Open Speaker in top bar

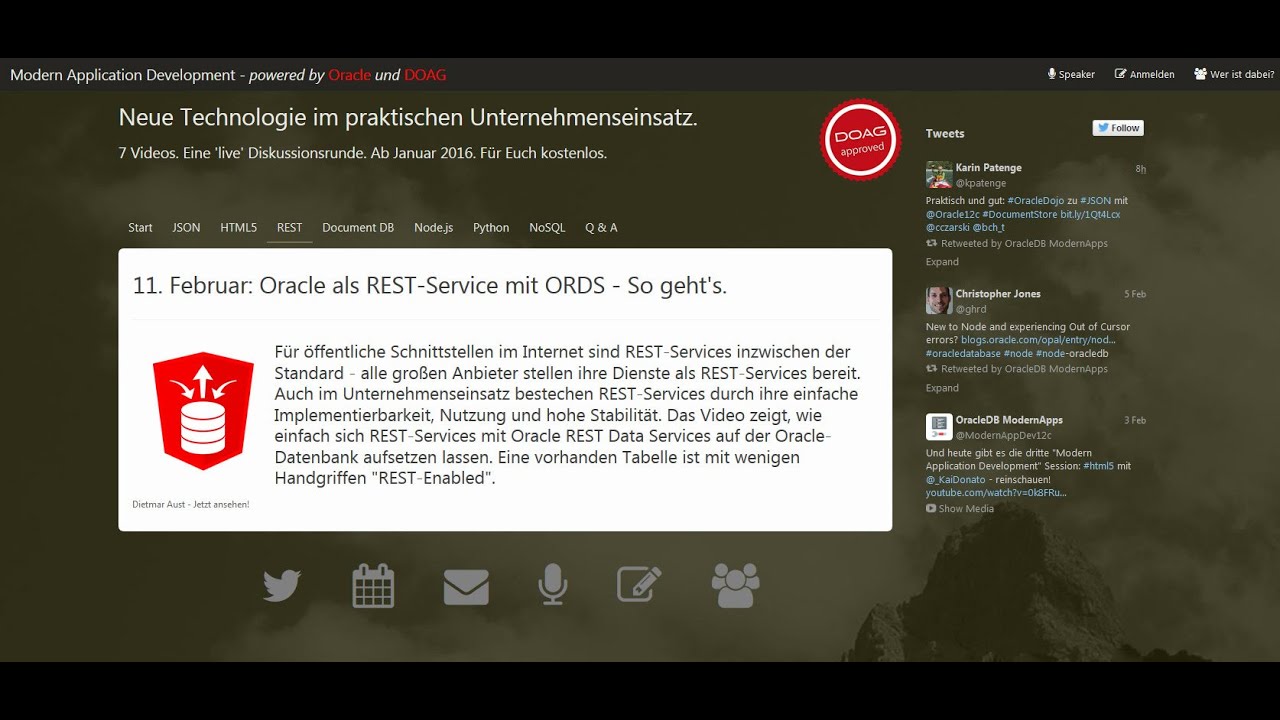coord(1071,74)
